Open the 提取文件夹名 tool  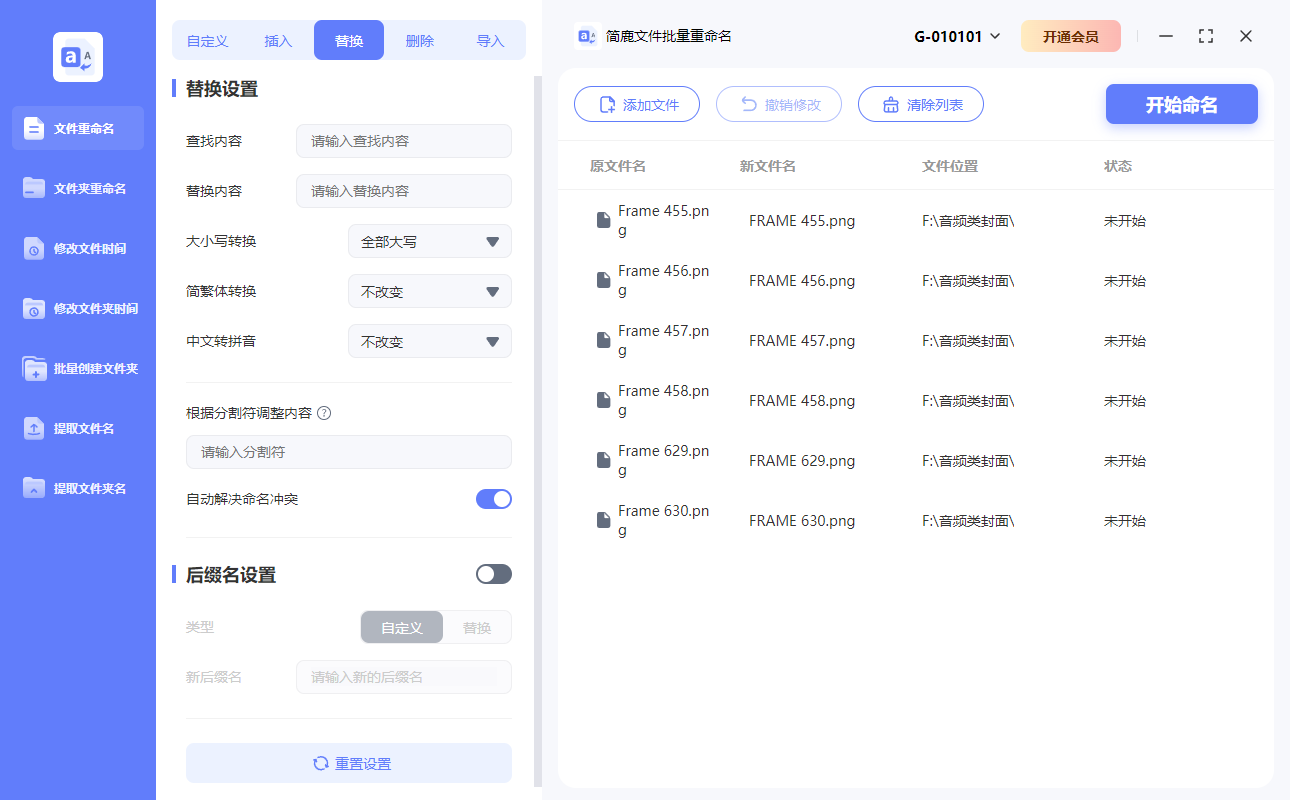click(x=77, y=488)
